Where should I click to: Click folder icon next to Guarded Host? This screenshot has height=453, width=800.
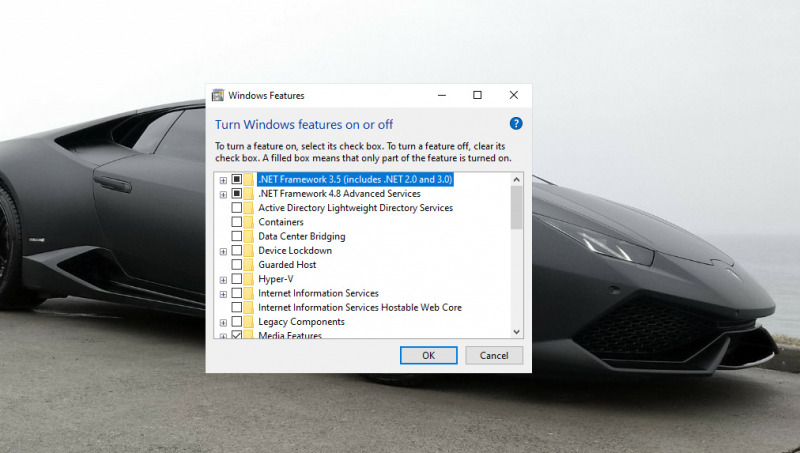pos(248,265)
